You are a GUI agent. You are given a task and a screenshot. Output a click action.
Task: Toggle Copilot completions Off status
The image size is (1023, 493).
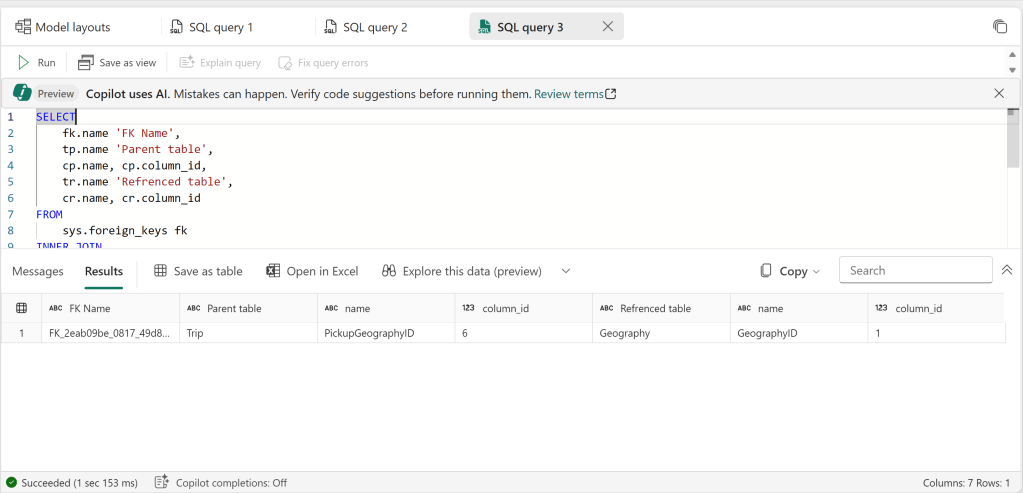tap(231, 483)
